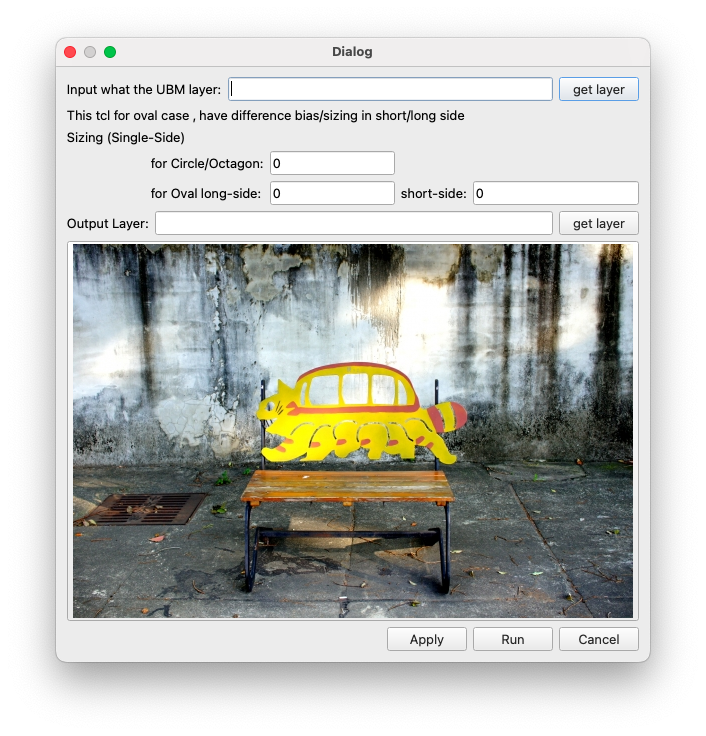Click the Sizing (Single-Side) label
Screen dimensions: 706x736
pyautogui.click(x=126, y=137)
